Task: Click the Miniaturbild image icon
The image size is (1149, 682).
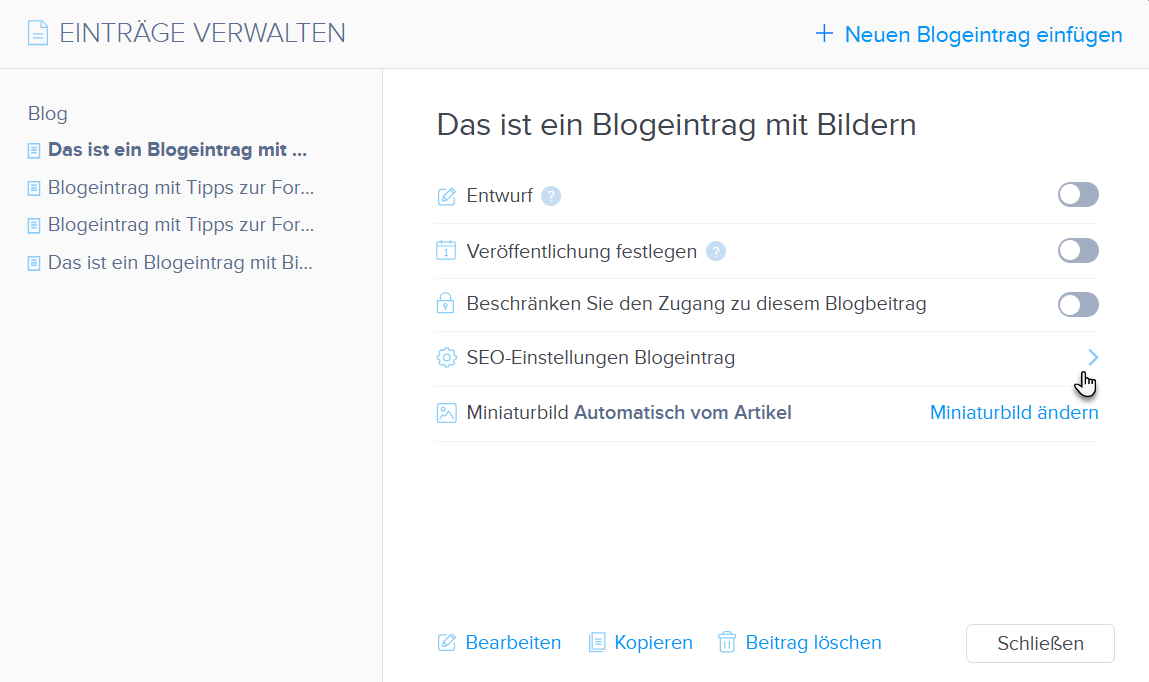Action: [446, 413]
